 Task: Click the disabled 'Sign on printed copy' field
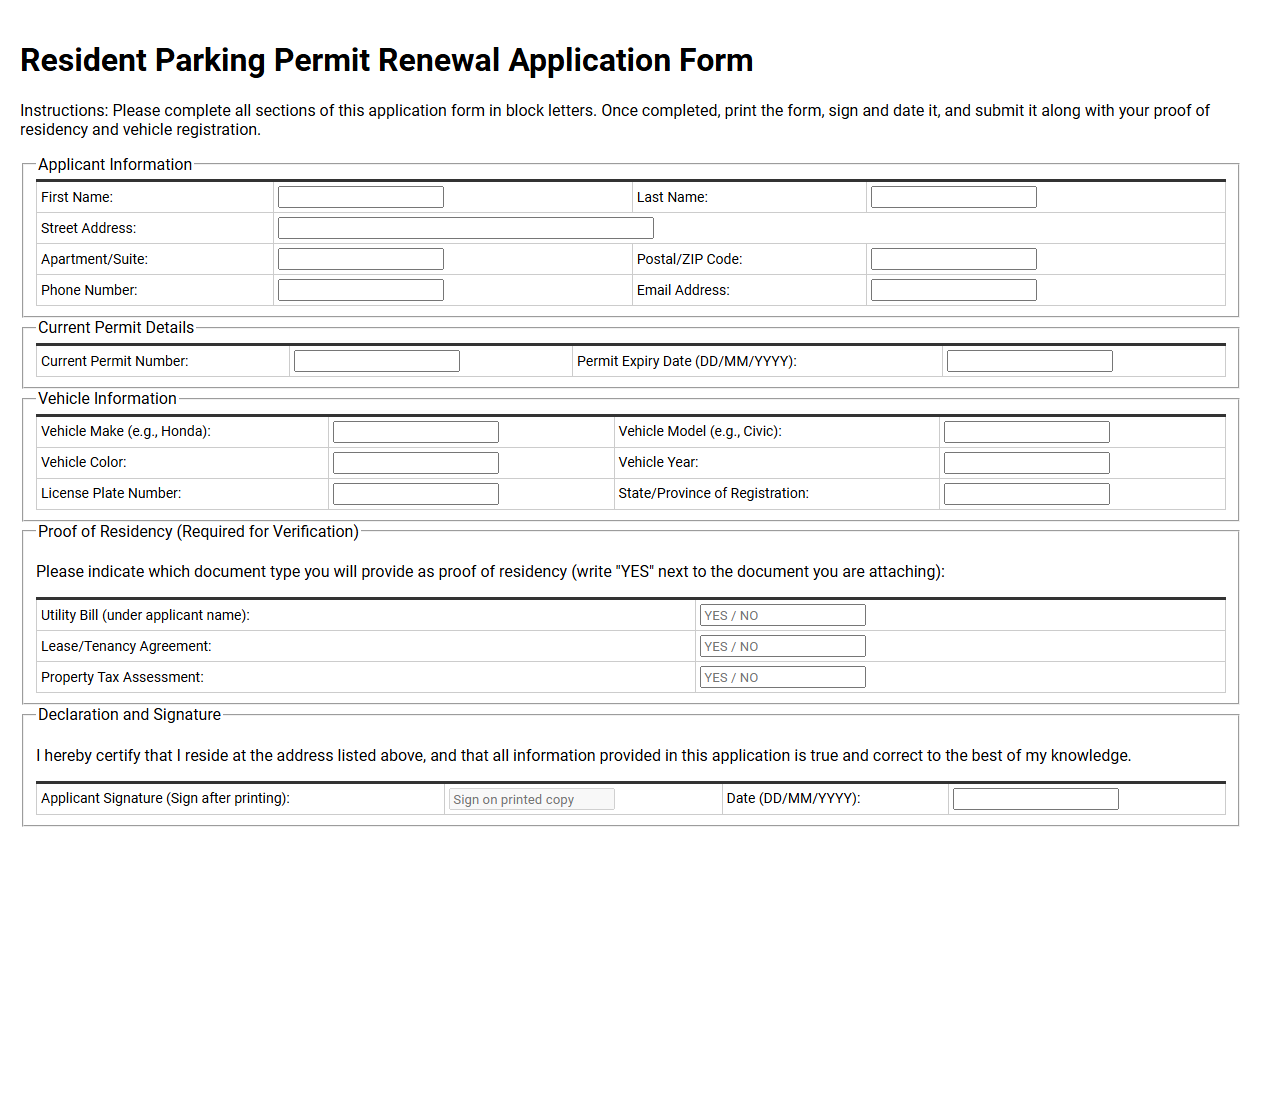pyautogui.click(x=532, y=799)
